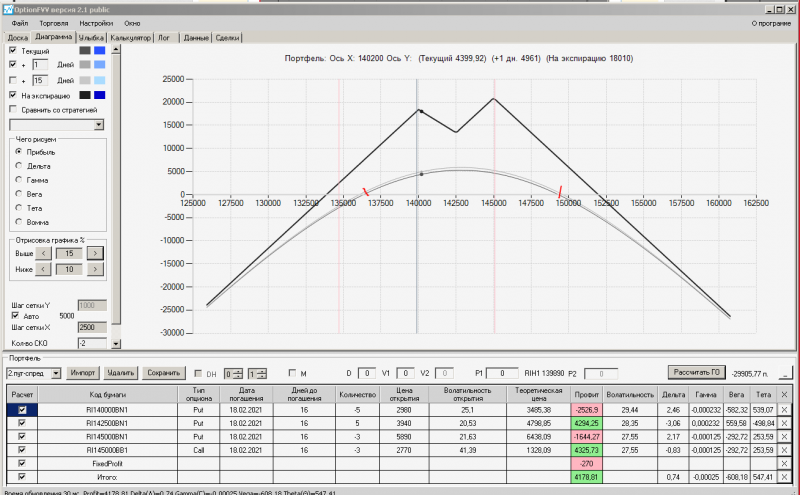Increase the Выше chart percent with right arrow

point(95,253)
